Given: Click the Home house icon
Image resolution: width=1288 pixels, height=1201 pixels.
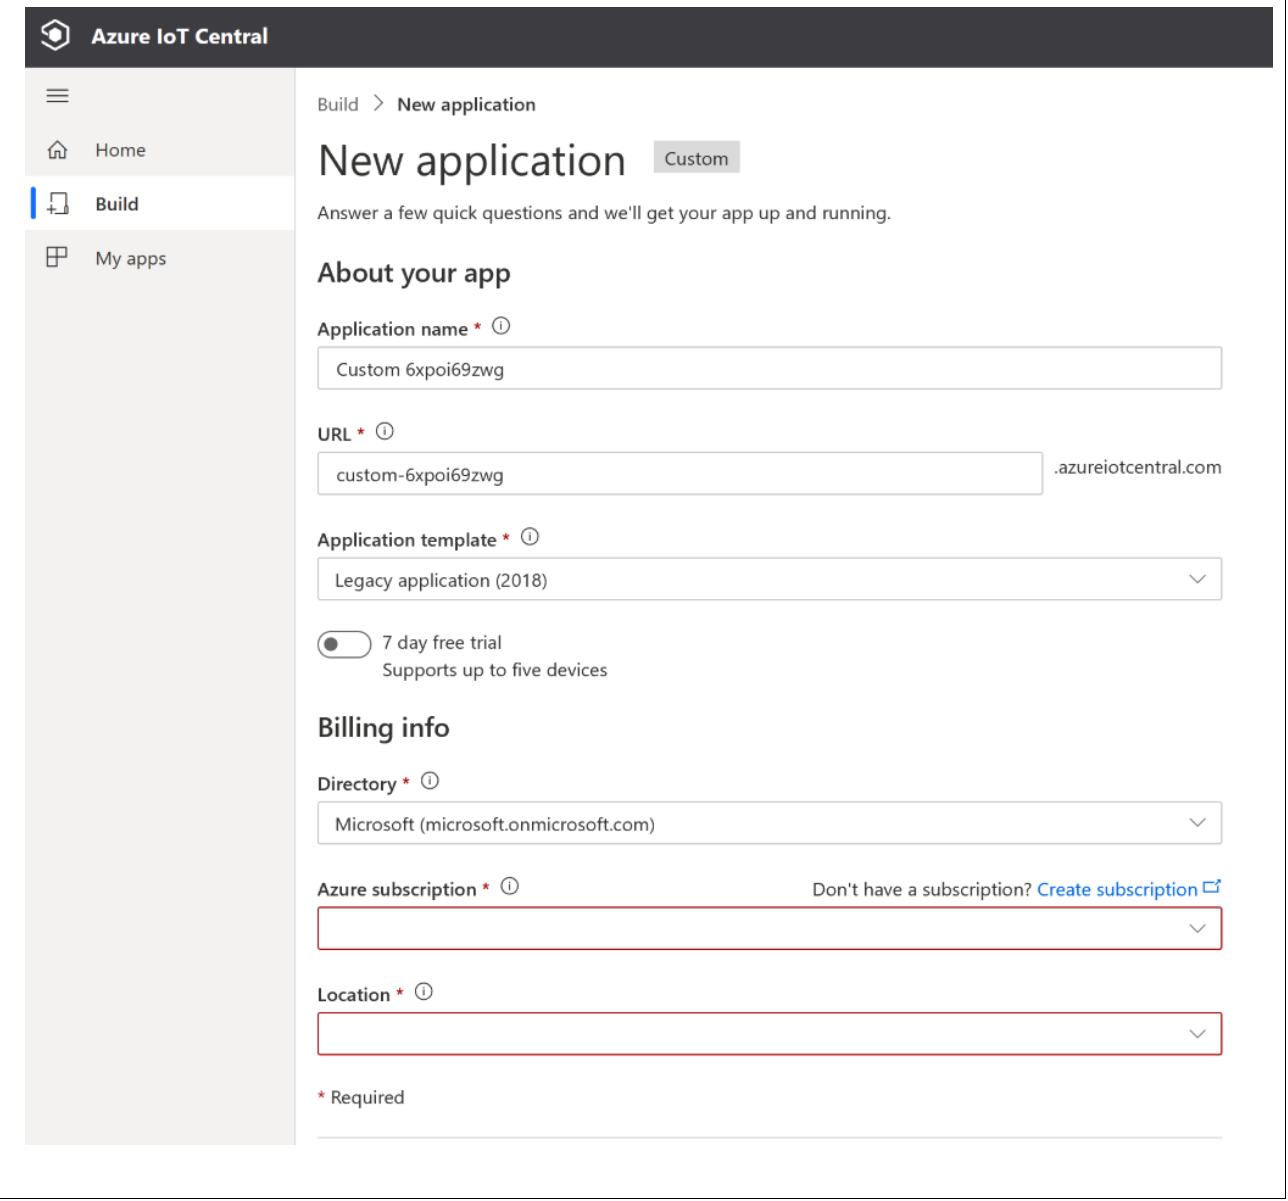Looking at the screenshot, I should 58,150.
